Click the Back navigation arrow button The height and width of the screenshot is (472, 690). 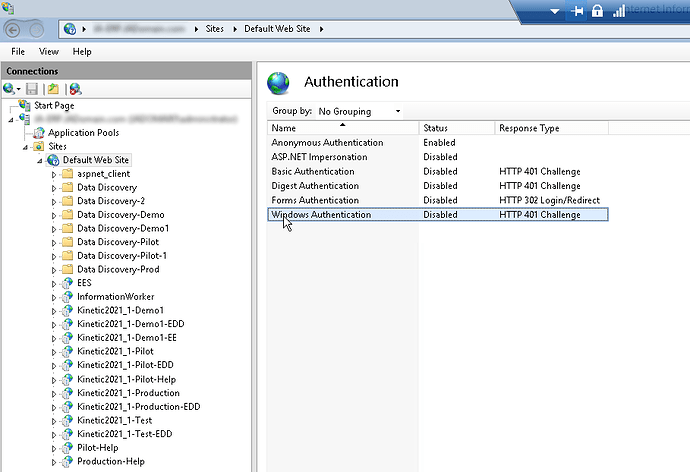pos(13,29)
